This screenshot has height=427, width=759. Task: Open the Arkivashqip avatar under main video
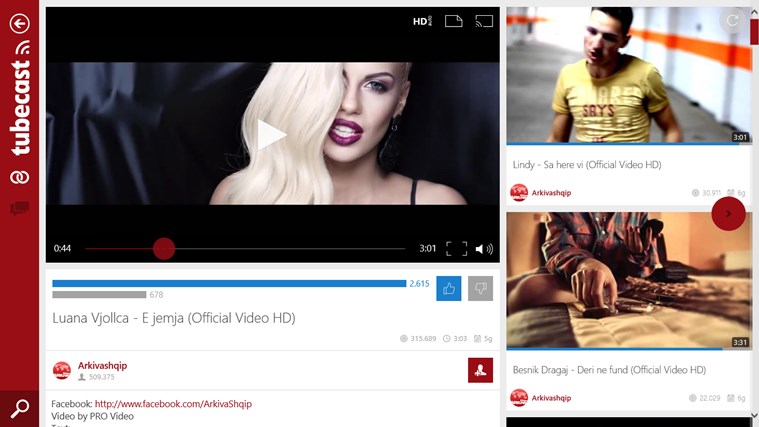[61, 370]
